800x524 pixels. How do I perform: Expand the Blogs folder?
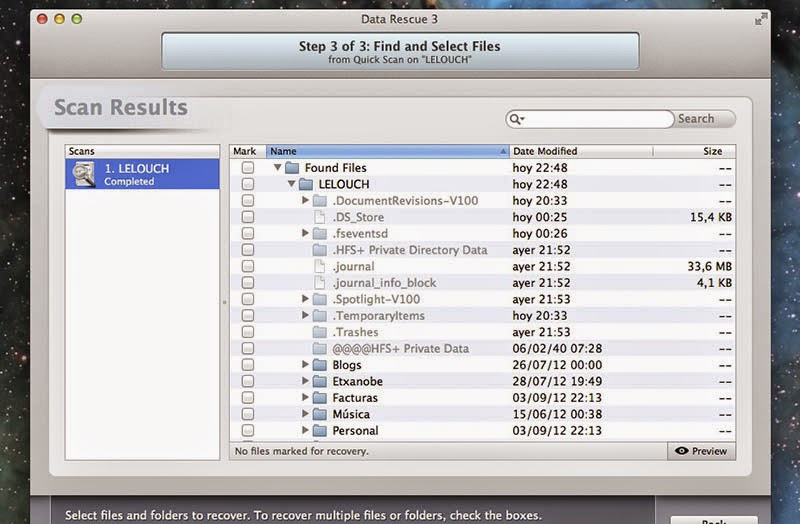pos(305,364)
